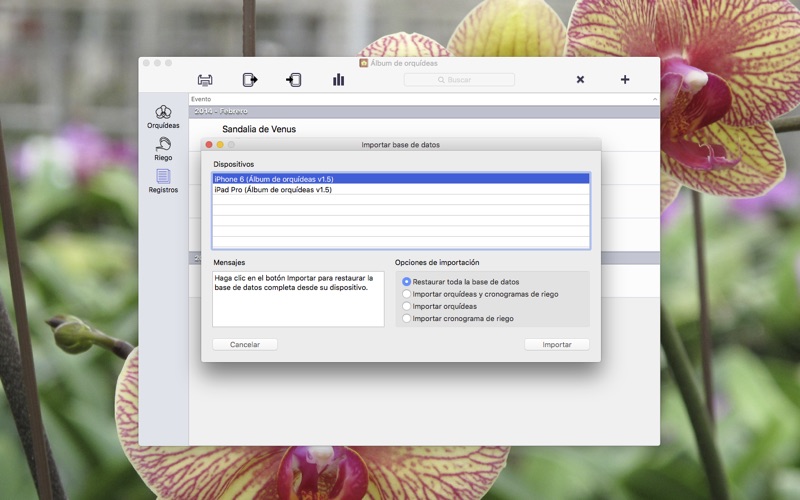Choose 'Importar cronograma de riego' radio option
Screen dimensions: 800x500
coord(407,318)
